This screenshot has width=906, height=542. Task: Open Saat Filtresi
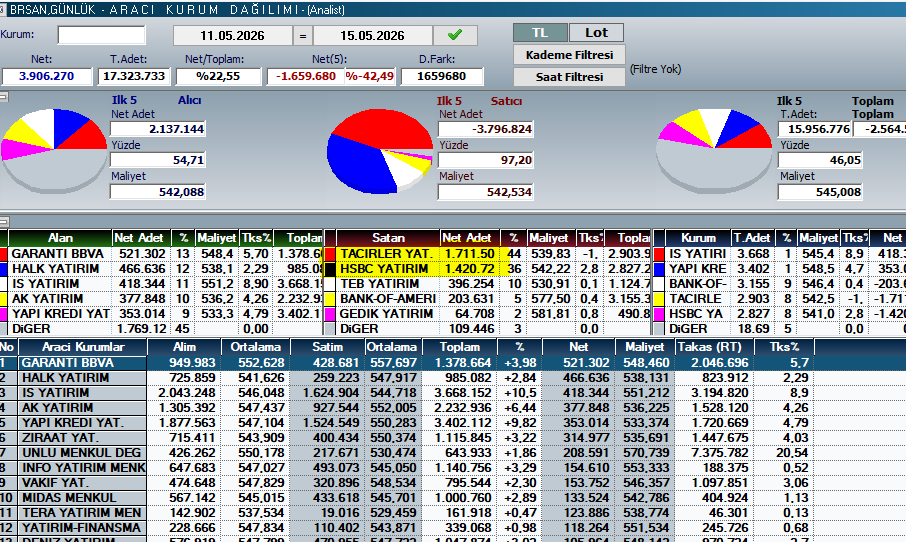pyautogui.click(x=569, y=77)
